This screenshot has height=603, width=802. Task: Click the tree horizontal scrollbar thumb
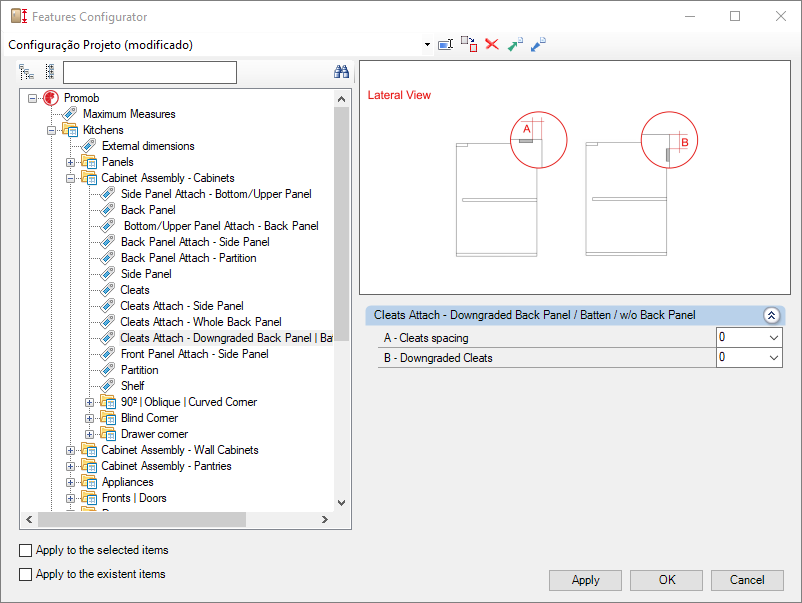(142, 520)
